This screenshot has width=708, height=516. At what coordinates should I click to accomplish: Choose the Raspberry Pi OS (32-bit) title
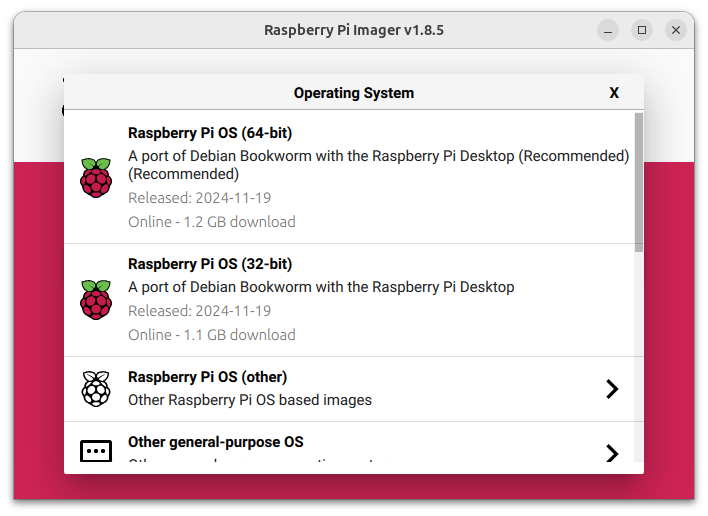click(210, 264)
